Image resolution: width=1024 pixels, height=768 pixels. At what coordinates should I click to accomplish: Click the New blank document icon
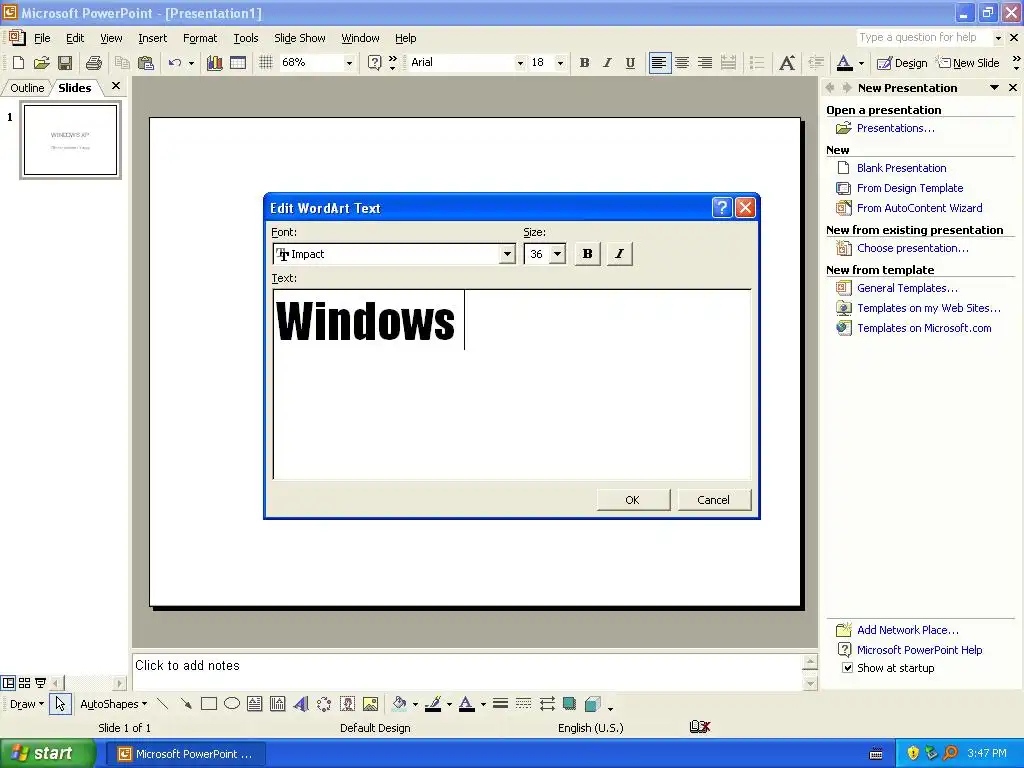(18, 63)
